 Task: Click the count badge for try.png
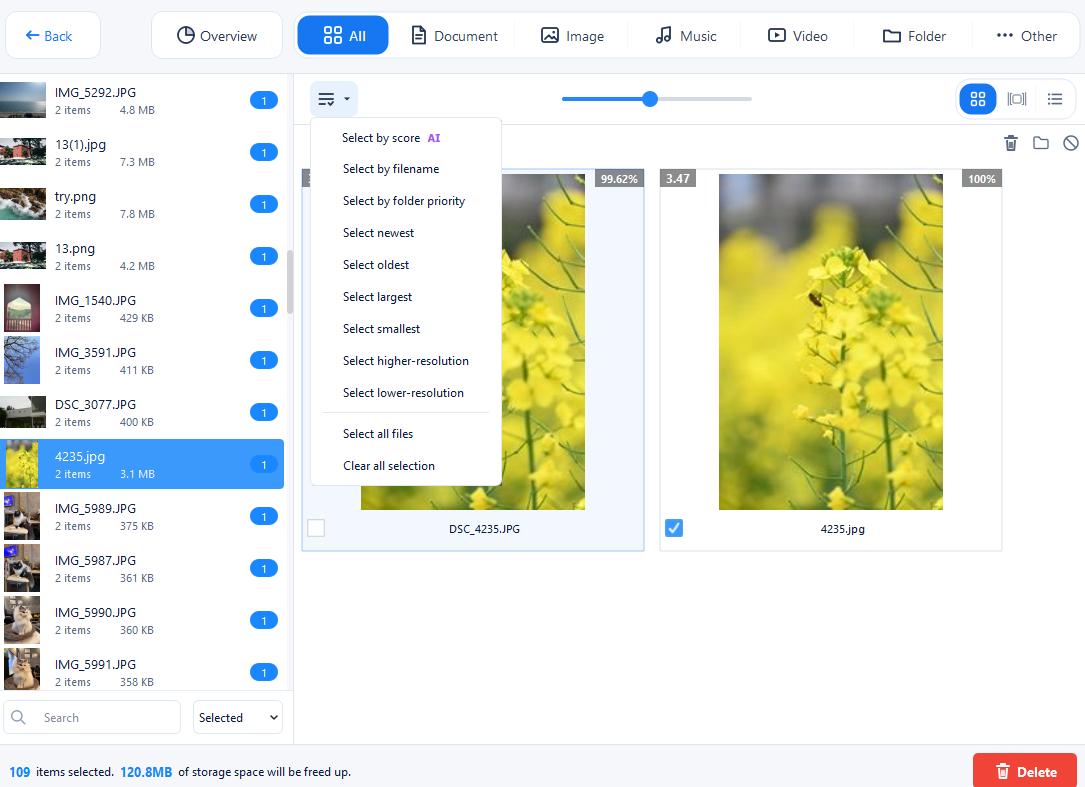click(264, 204)
